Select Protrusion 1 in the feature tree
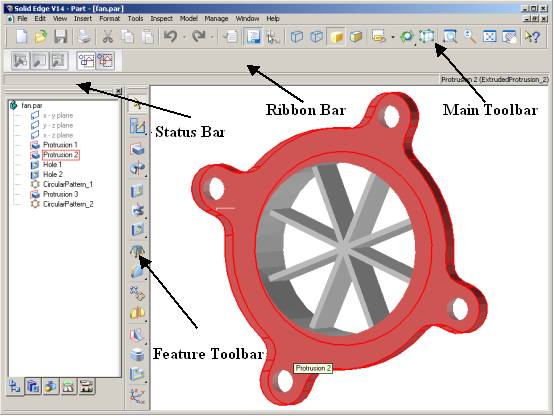This screenshot has width=554, height=416. pos(60,145)
